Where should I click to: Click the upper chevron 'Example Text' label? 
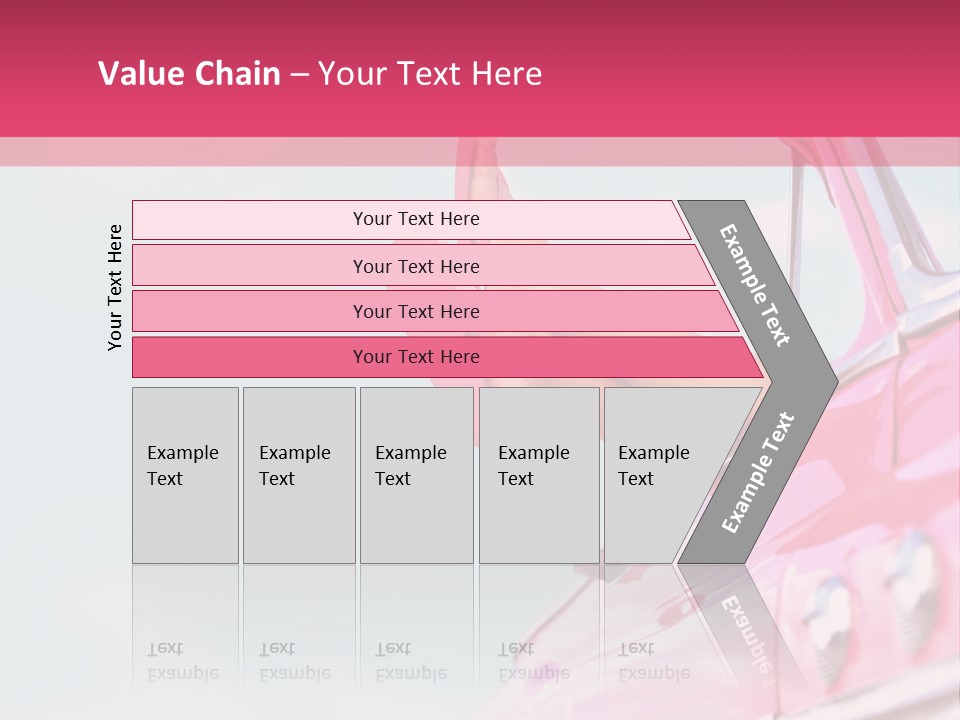(755, 285)
